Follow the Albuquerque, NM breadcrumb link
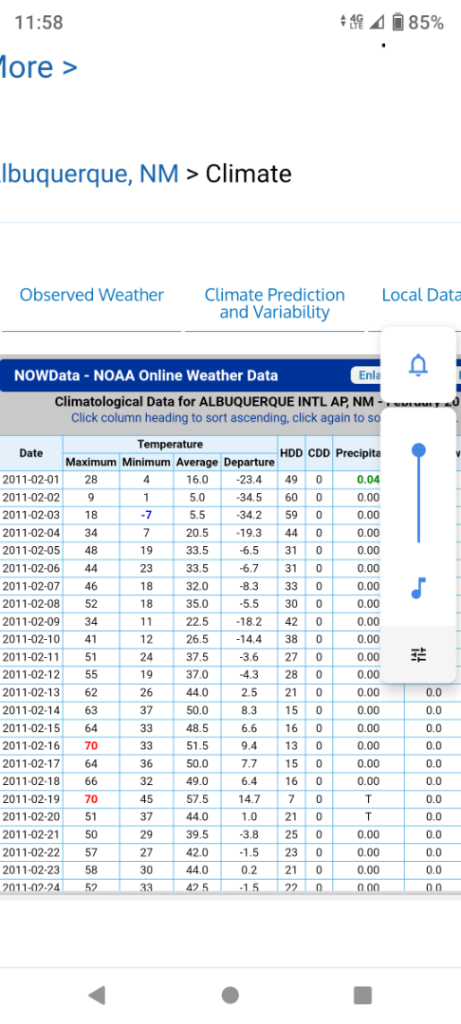This screenshot has height=1024, width=461. (x=88, y=174)
